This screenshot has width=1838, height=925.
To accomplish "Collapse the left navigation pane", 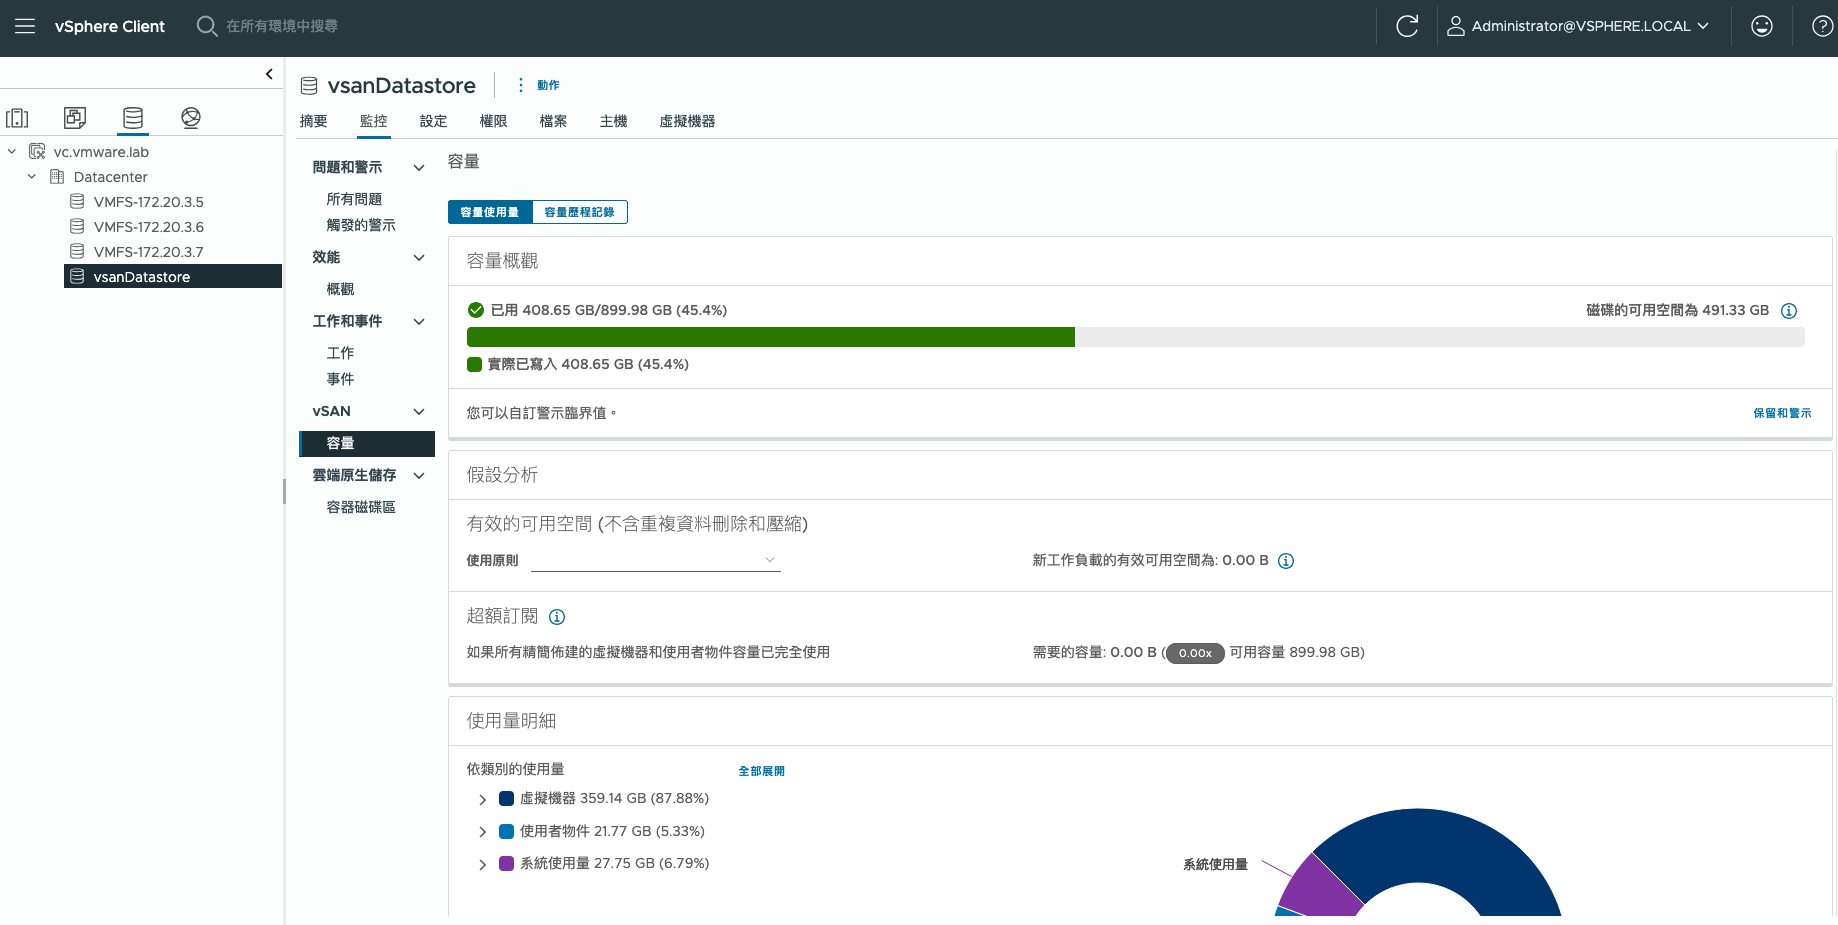I will coord(269,74).
